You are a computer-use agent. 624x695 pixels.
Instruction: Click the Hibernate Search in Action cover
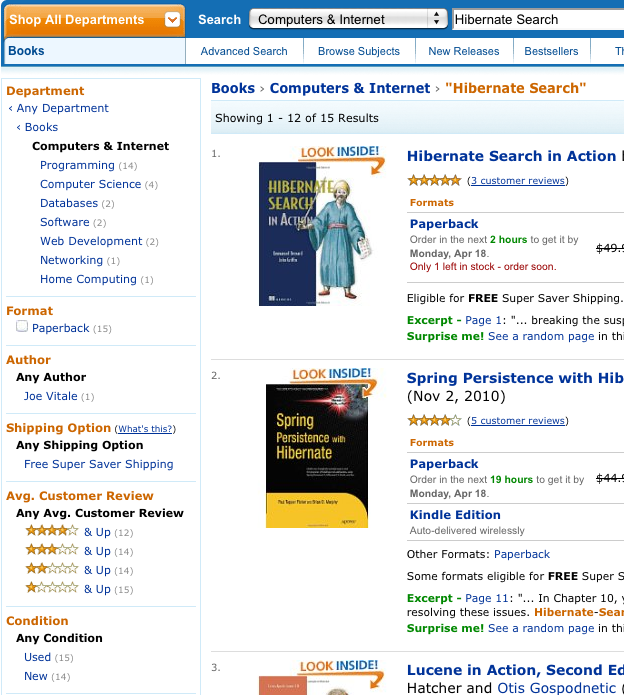click(316, 235)
